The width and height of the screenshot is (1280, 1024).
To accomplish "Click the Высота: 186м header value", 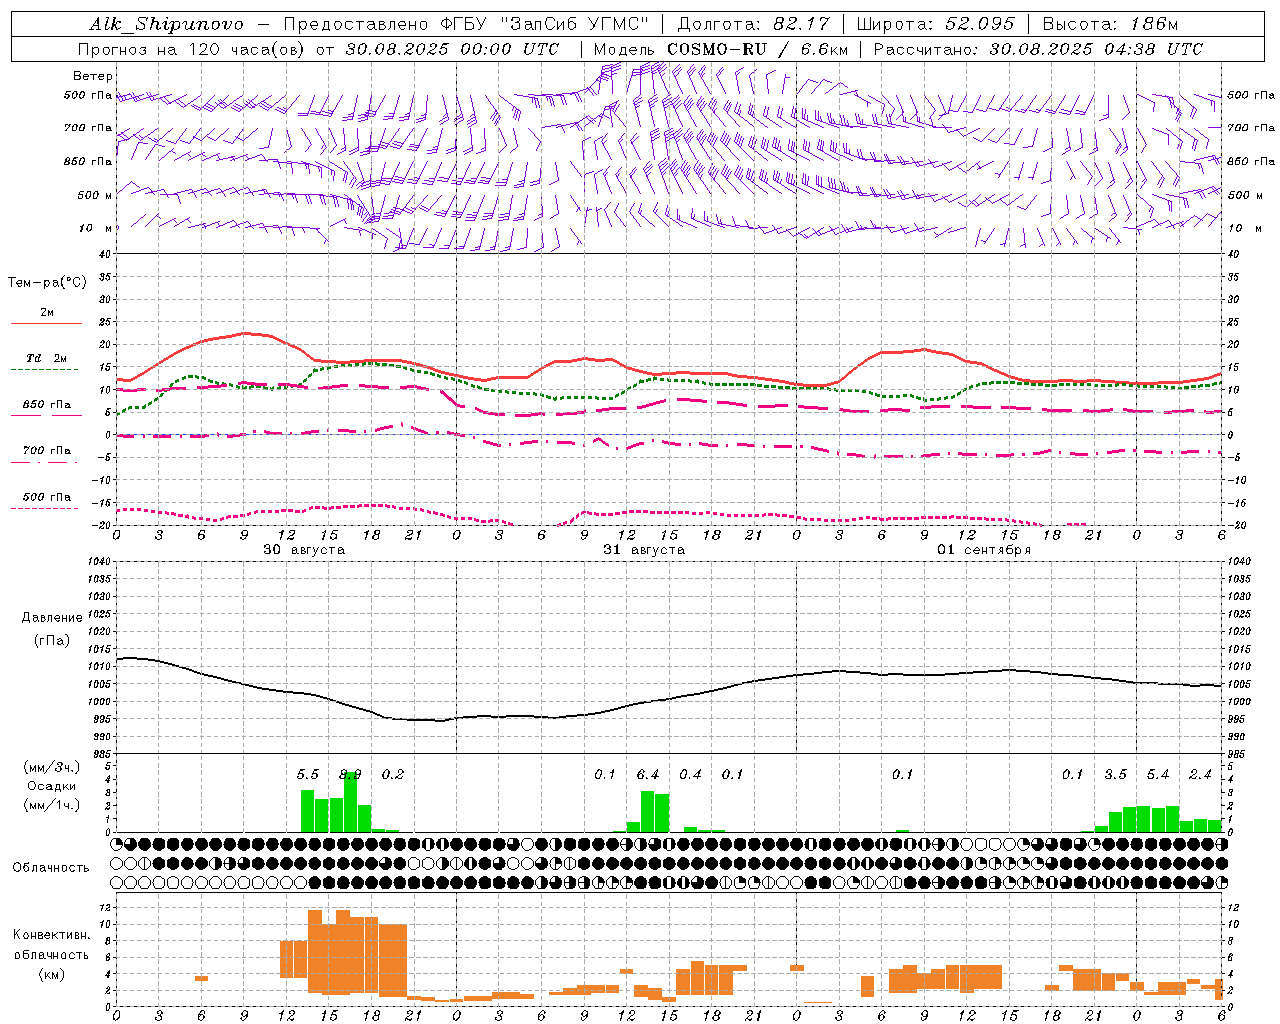I will (1110, 24).
